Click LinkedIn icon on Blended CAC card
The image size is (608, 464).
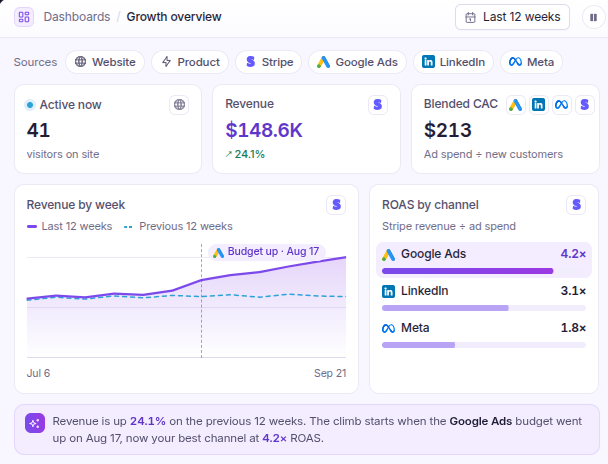click(538, 105)
